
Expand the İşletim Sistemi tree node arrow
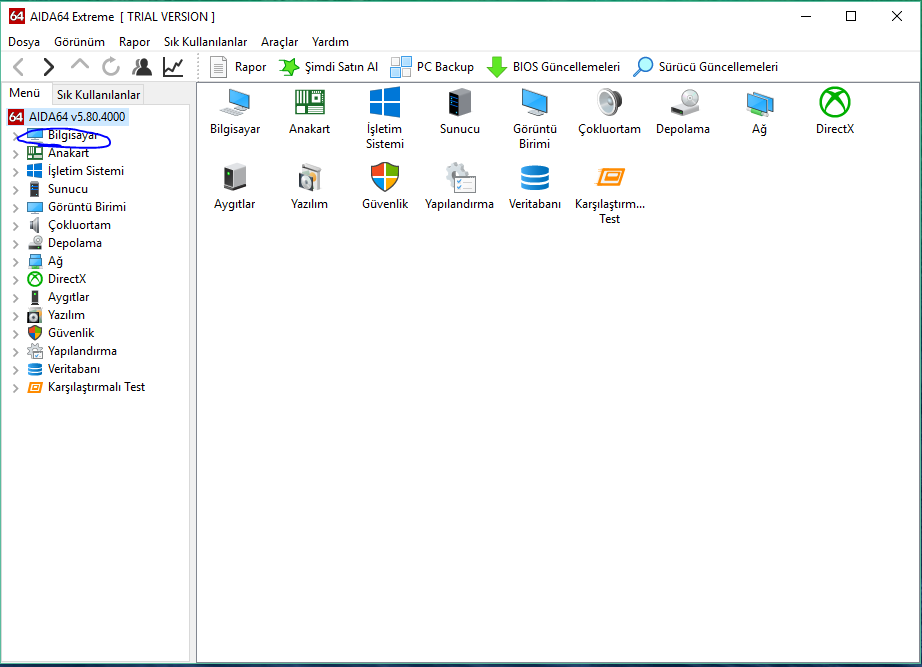tap(16, 172)
